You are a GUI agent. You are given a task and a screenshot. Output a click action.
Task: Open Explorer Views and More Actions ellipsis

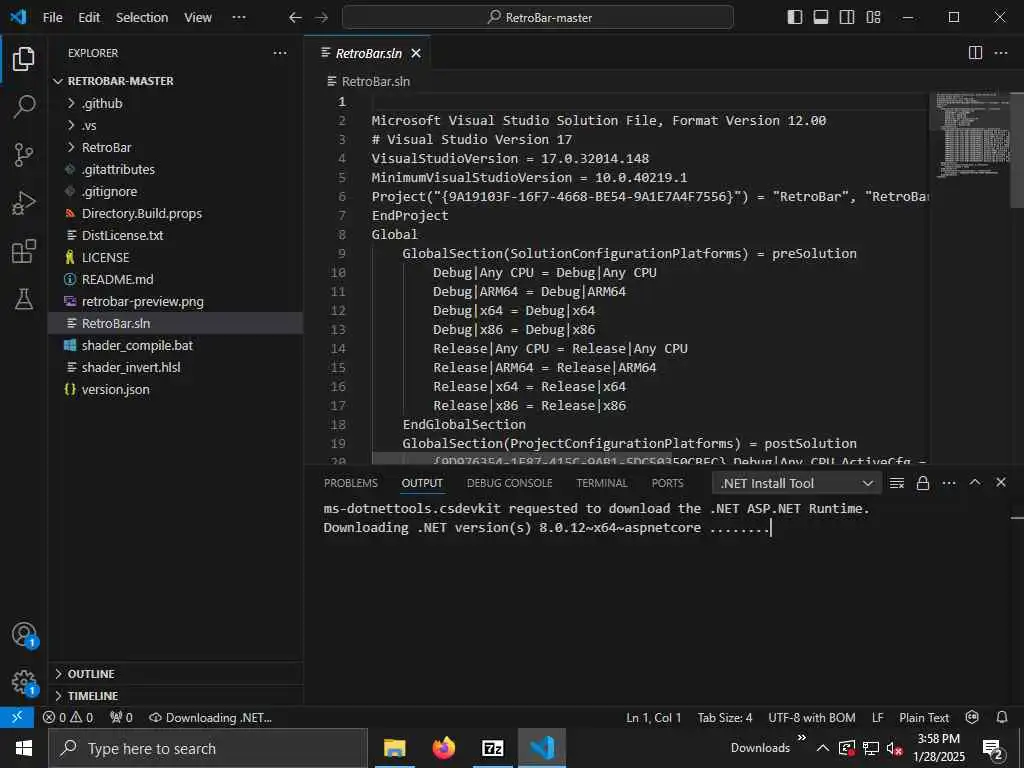(x=280, y=53)
